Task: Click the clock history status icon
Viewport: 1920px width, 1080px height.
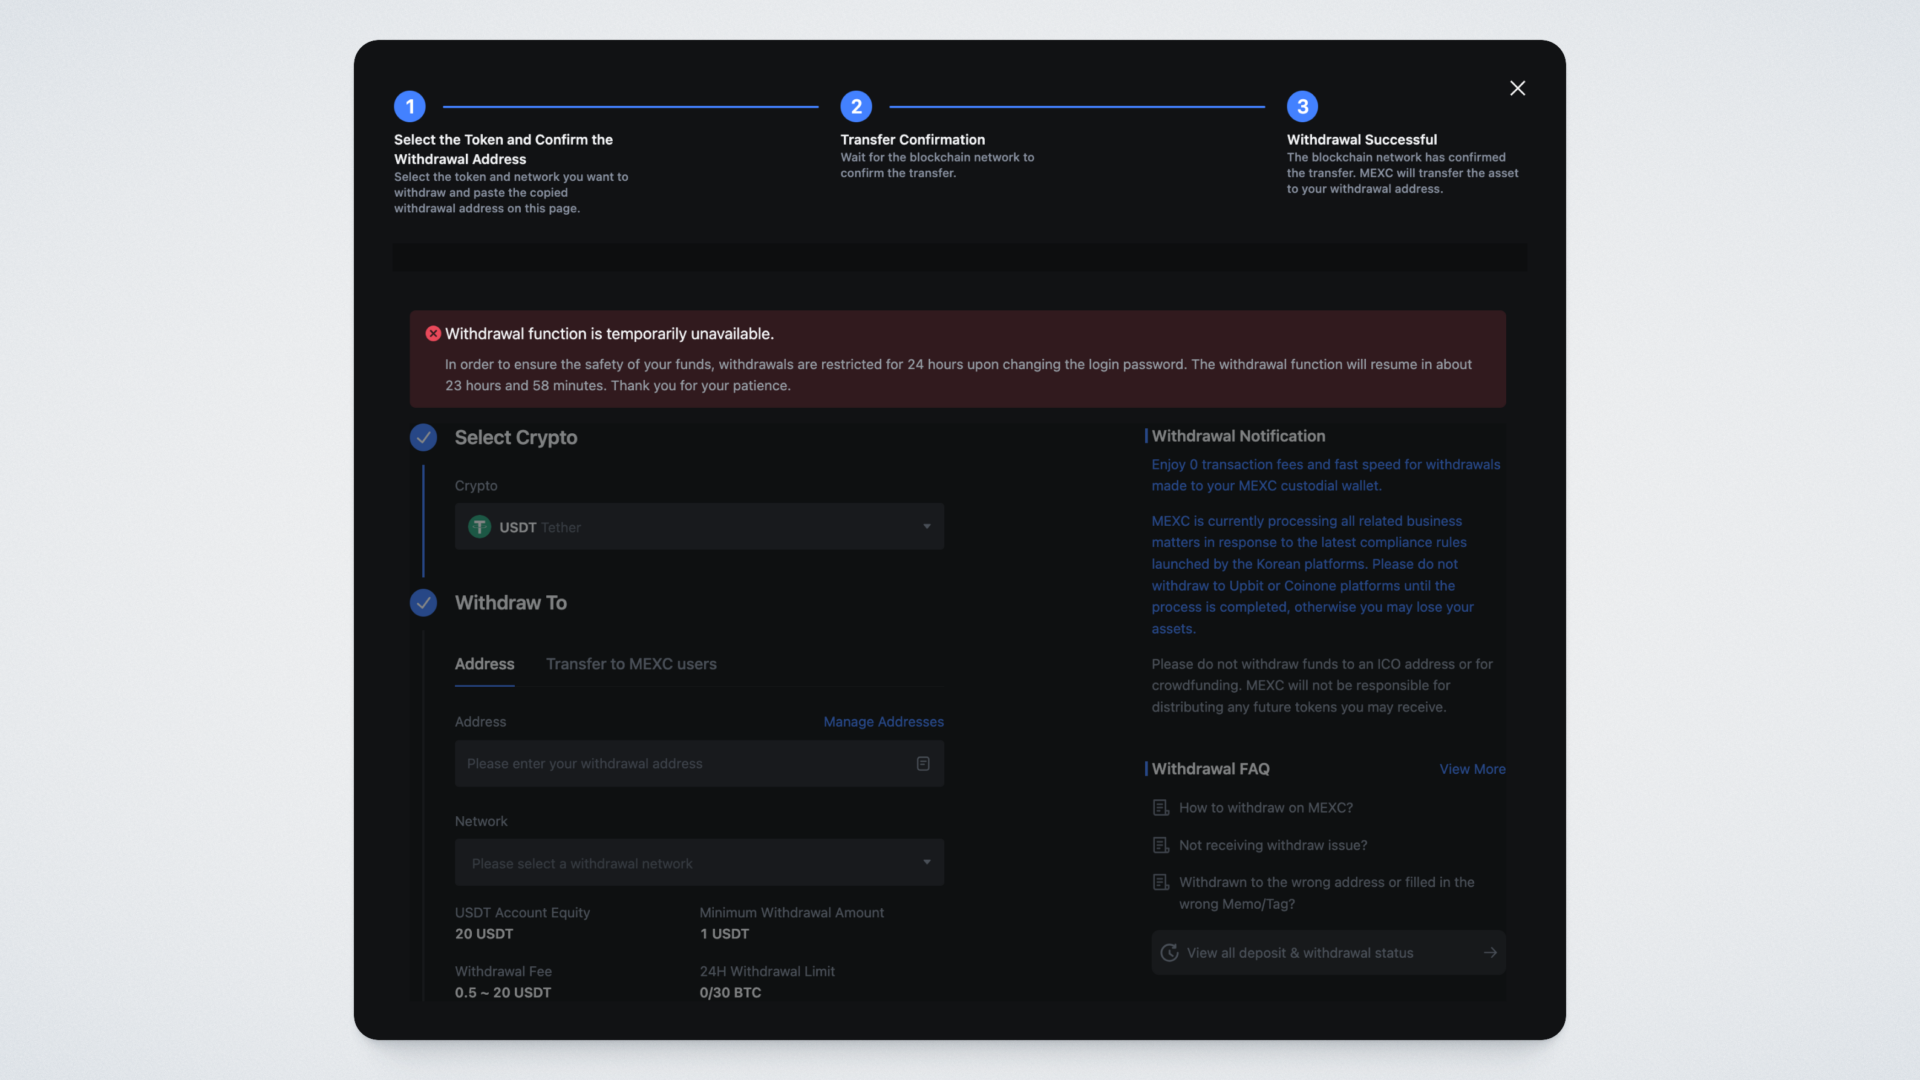Action: [x=1169, y=953]
